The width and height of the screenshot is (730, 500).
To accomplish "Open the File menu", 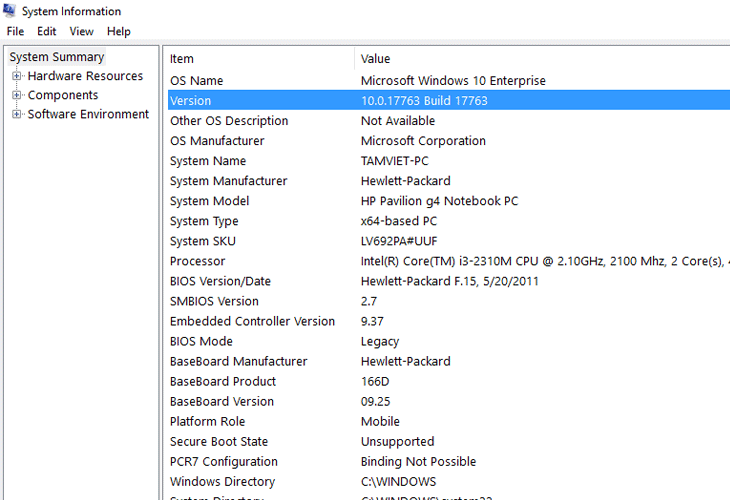I will click(x=15, y=31).
